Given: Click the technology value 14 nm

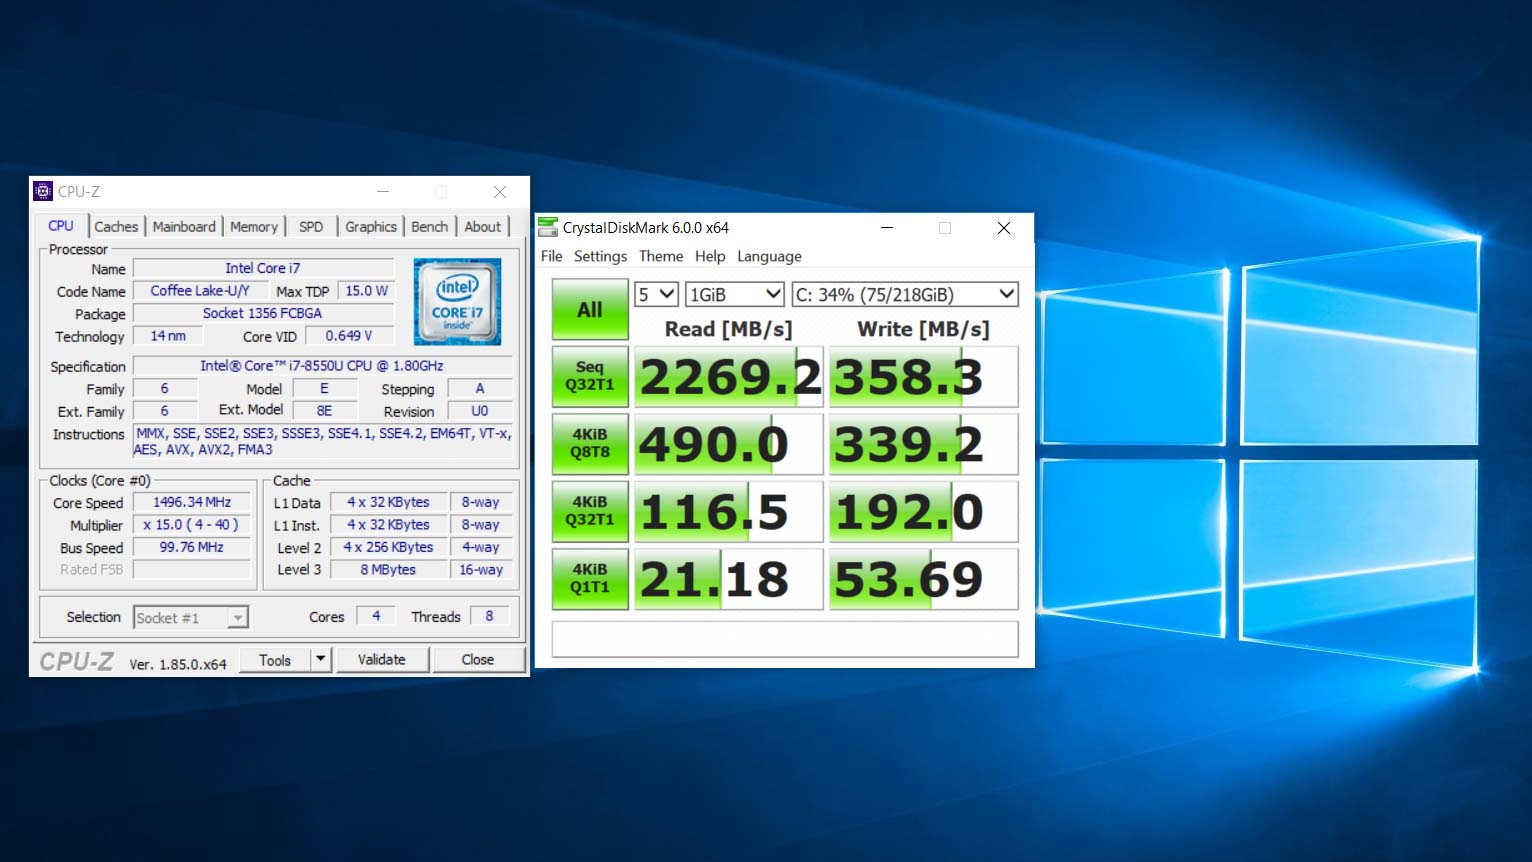Looking at the screenshot, I should [x=168, y=336].
